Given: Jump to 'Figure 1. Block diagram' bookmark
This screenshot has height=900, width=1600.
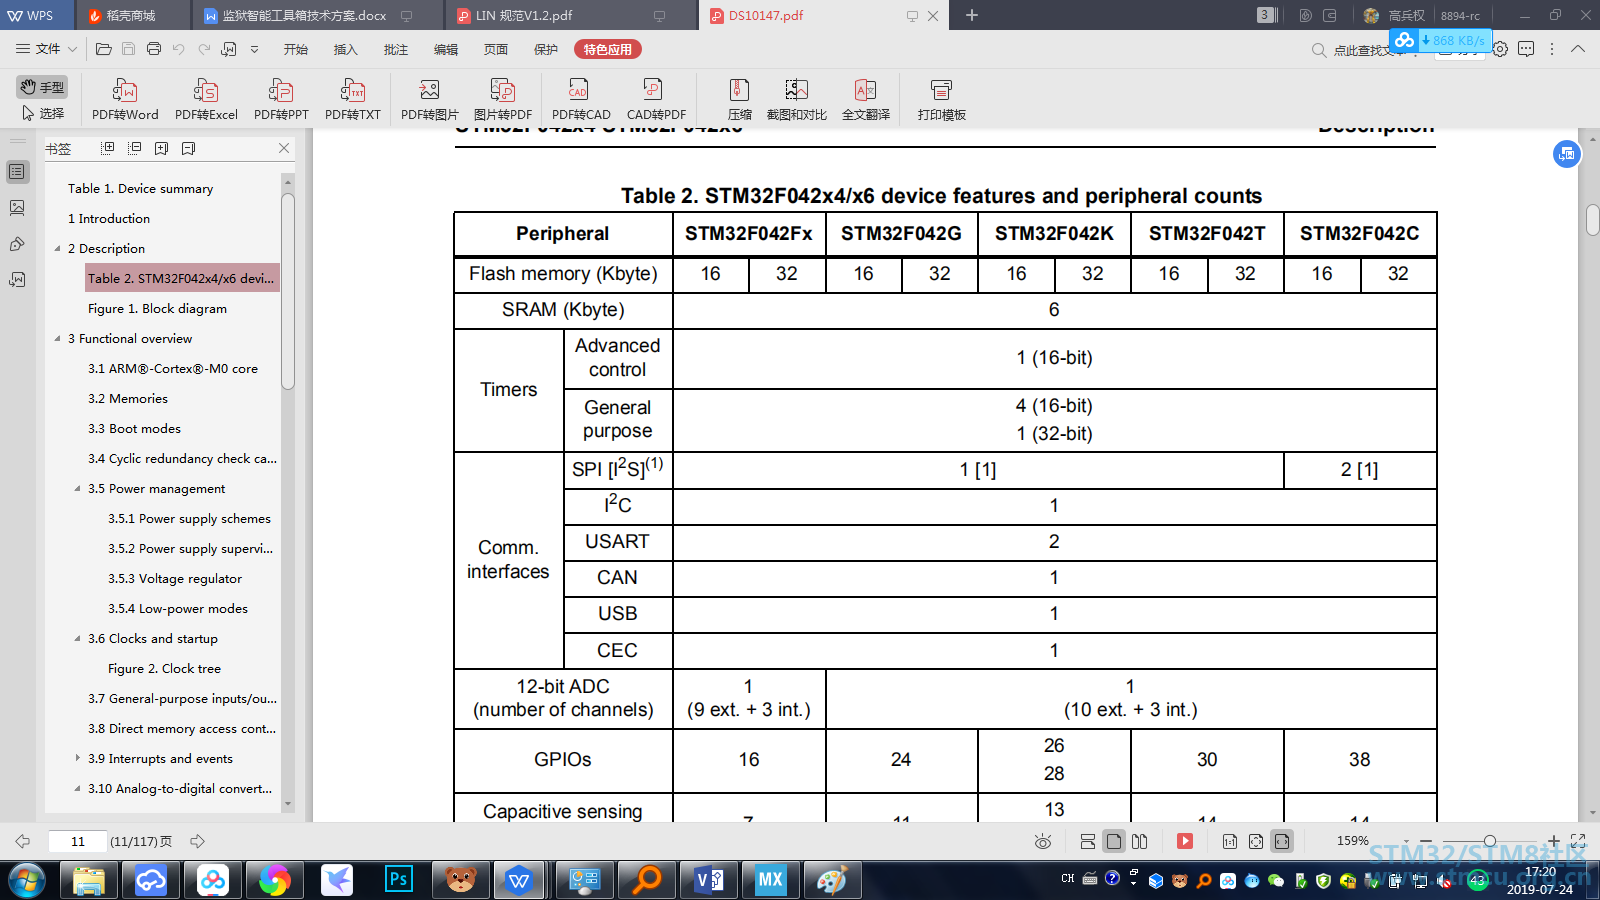Looking at the screenshot, I should click(157, 309).
